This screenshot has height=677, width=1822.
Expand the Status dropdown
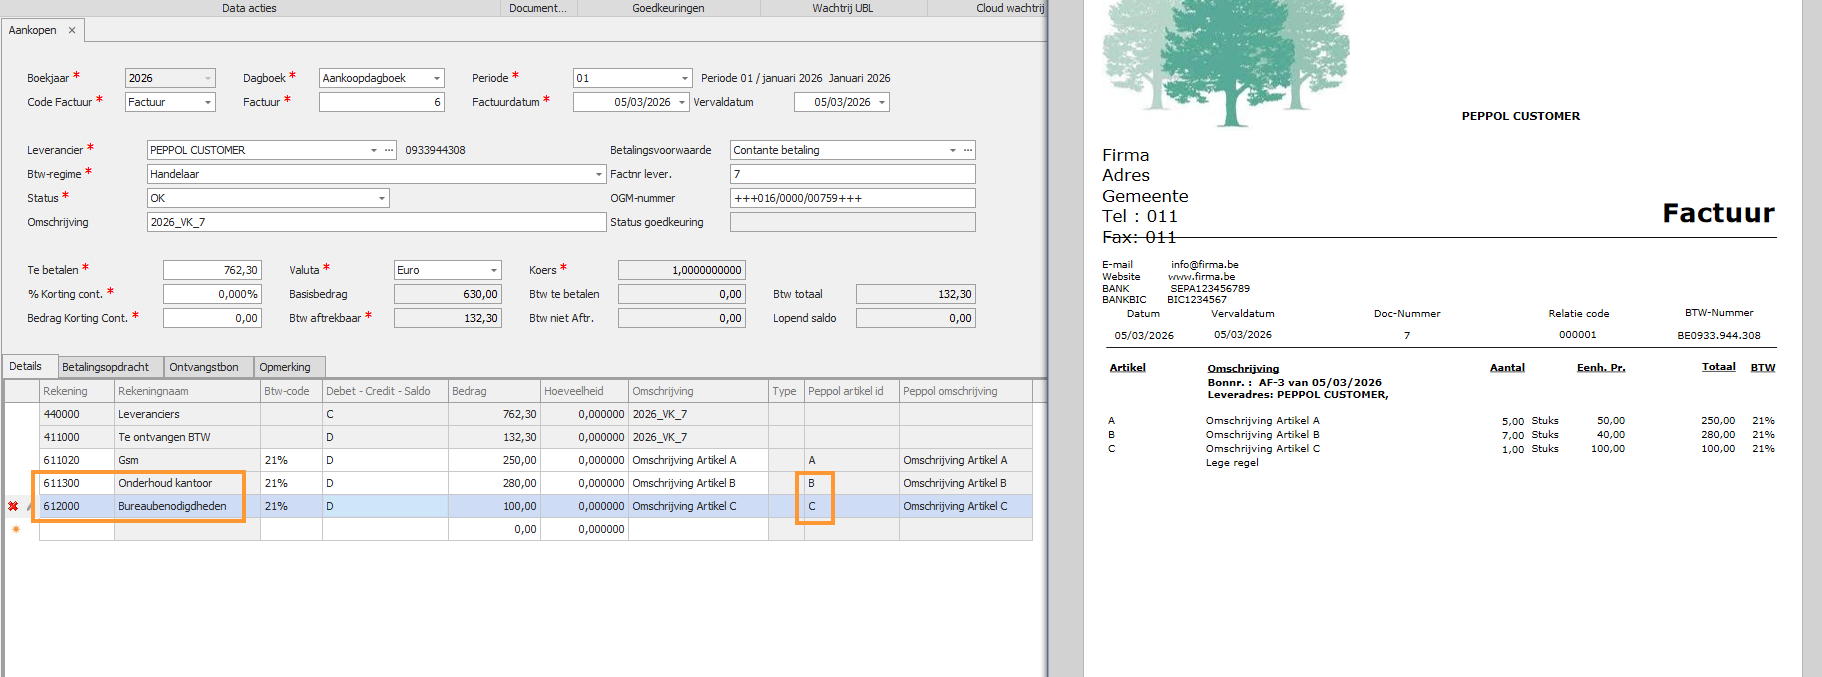point(382,198)
